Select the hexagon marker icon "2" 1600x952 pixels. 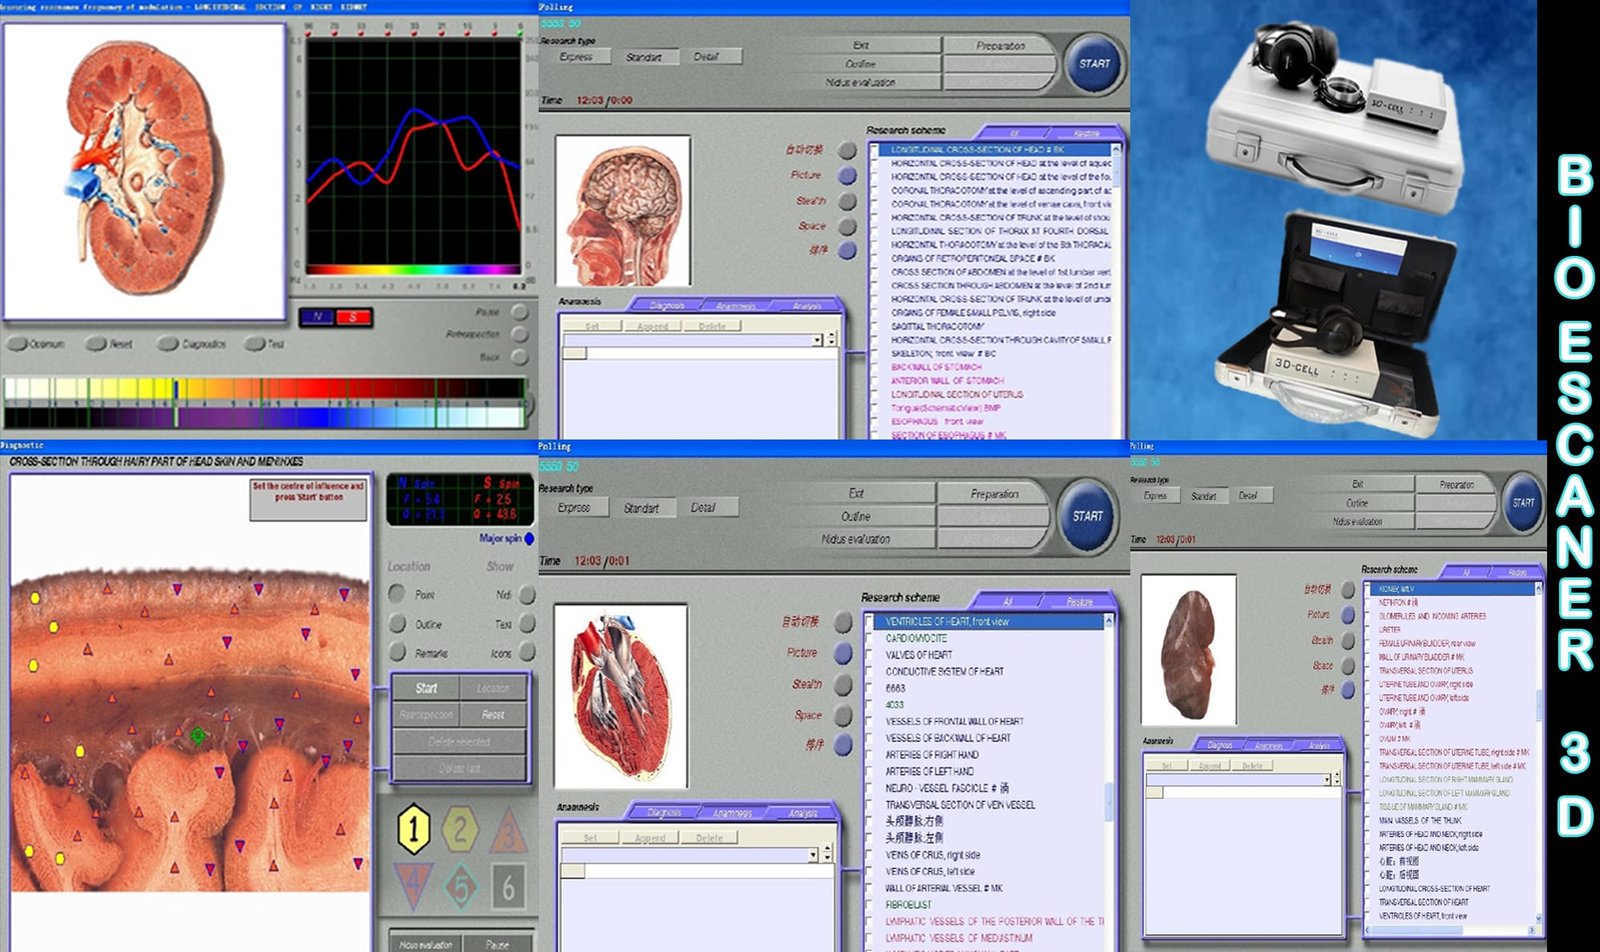coord(459,829)
